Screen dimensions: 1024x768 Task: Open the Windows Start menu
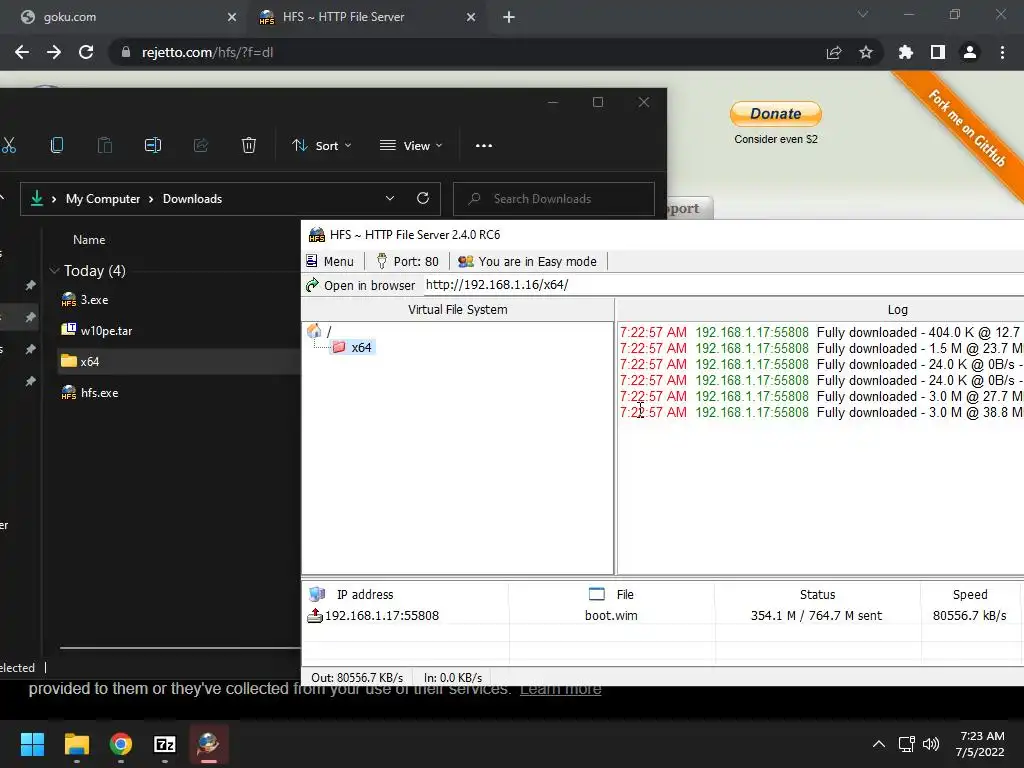pyautogui.click(x=32, y=744)
